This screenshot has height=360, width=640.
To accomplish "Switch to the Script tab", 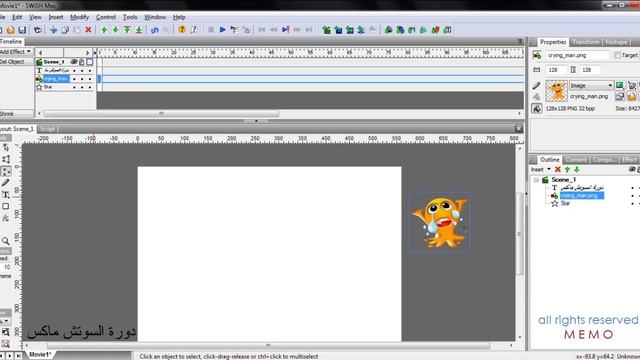I will pos(47,129).
